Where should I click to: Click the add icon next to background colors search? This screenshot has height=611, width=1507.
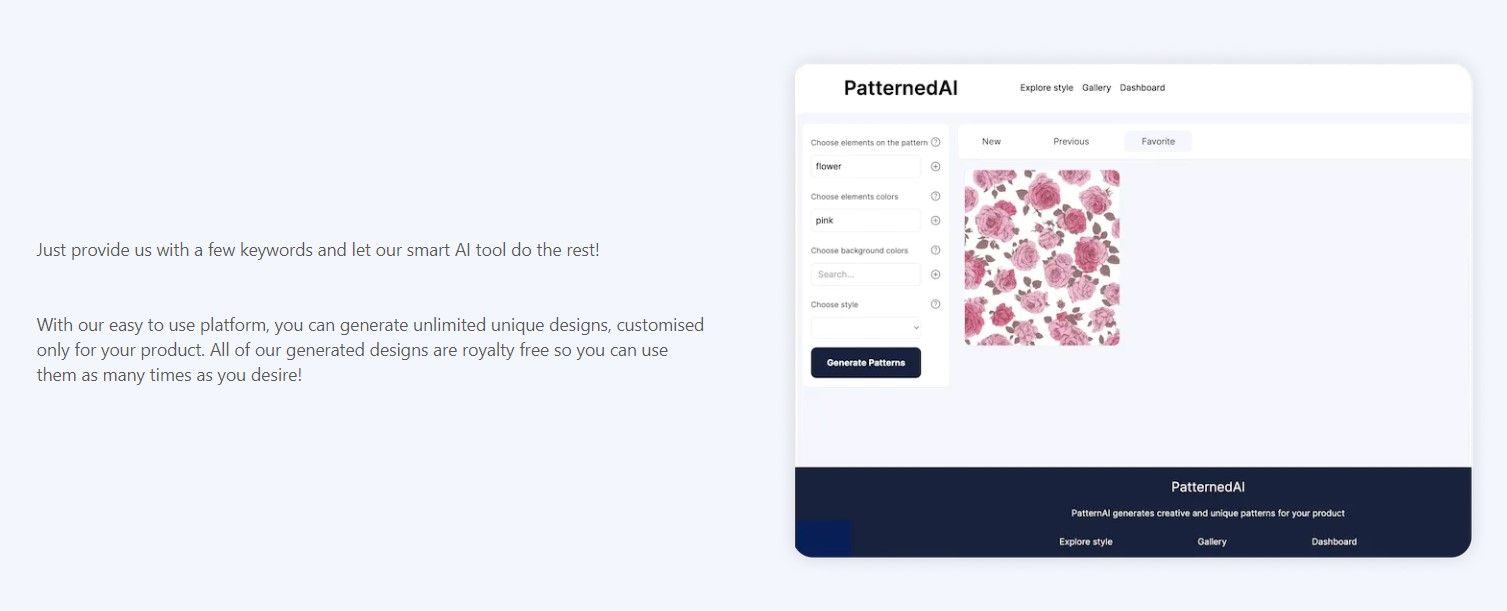(935, 274)
